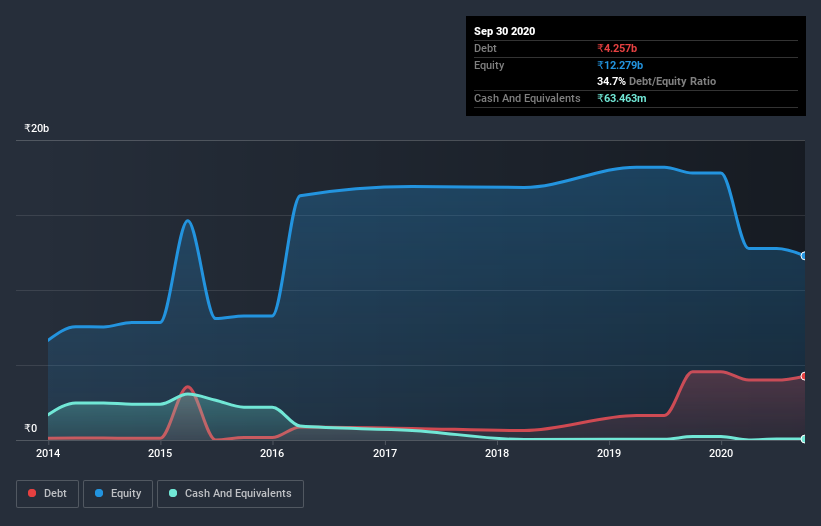Click the 2020 x-axis label
This screenshot has height=526, width=821.
[x=721, y=453]
